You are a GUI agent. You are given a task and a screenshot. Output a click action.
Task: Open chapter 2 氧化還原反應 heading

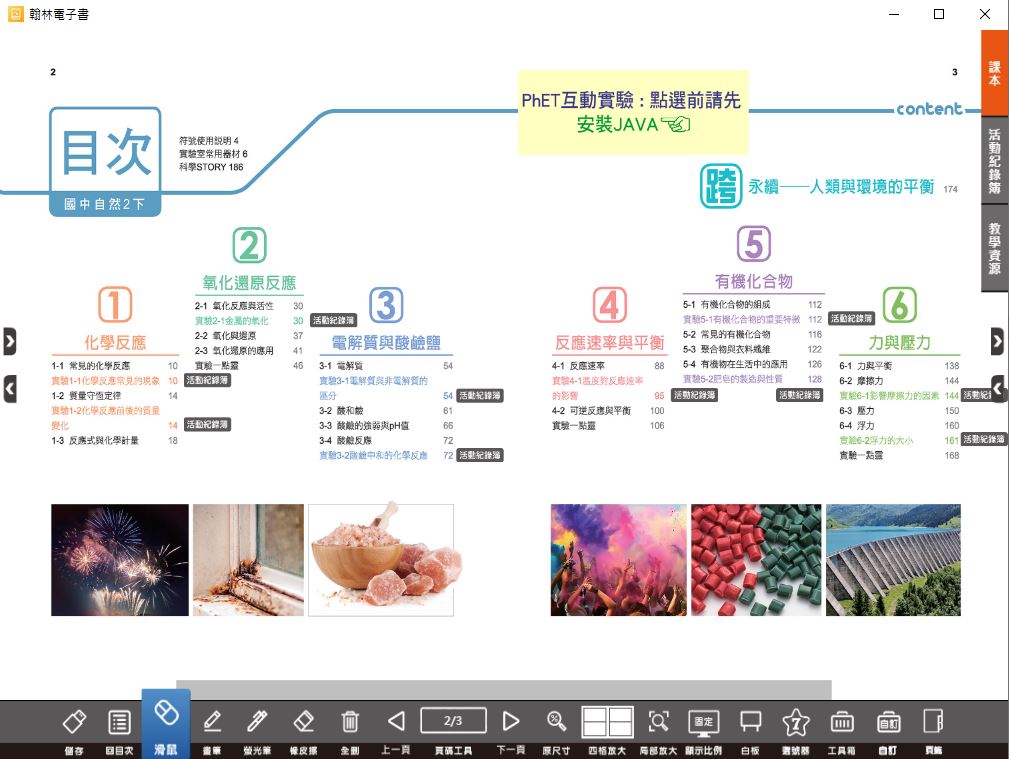[249, 283]
